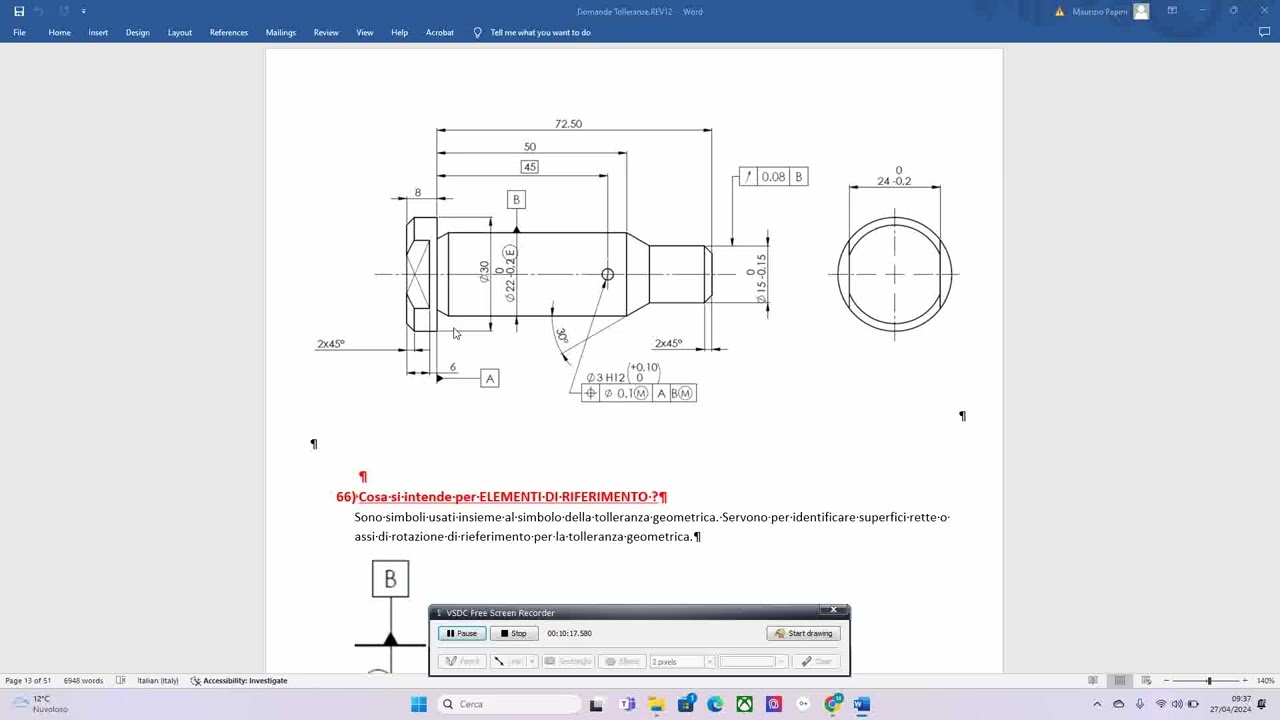Stop the VSDC screen recording
The width and height of the screenshot is (1280, 720).
[x=514, y=633]
